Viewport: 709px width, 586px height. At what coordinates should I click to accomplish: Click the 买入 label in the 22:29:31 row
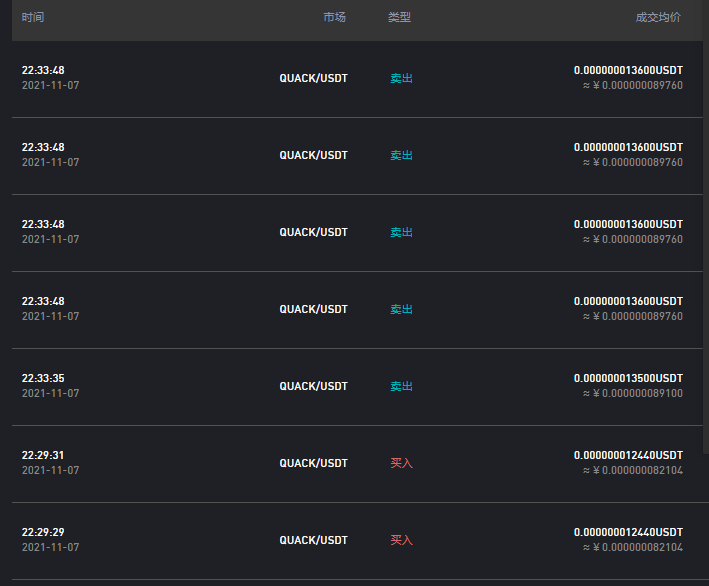(x=402, y=463)
